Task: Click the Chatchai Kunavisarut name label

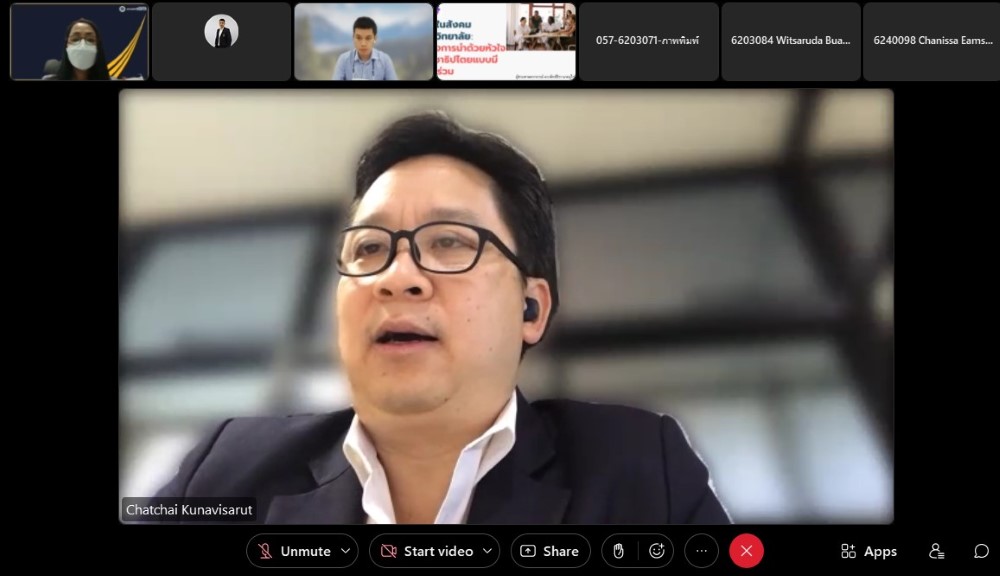Action: 188,510
